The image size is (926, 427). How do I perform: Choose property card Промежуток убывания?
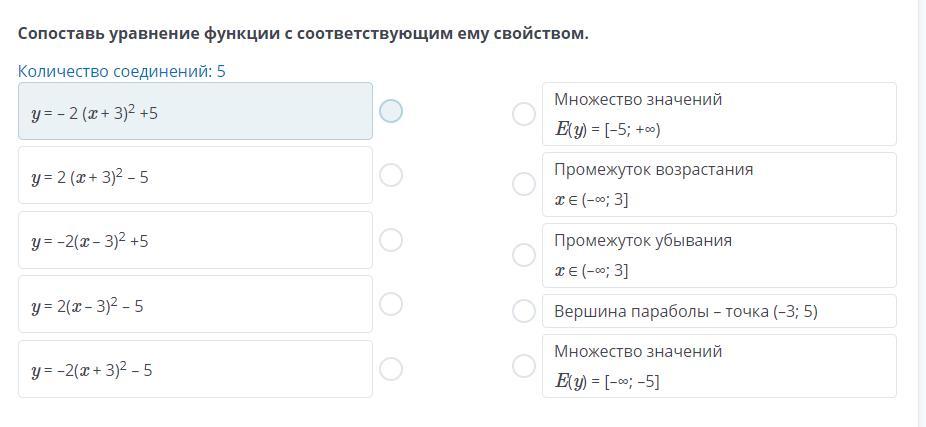[x=718, y=255]
